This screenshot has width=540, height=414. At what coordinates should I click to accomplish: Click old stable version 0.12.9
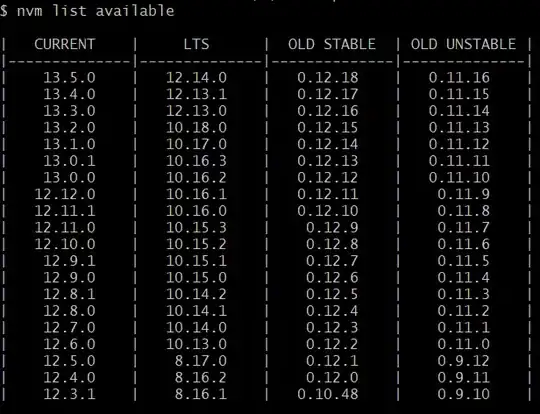(332, 227)
